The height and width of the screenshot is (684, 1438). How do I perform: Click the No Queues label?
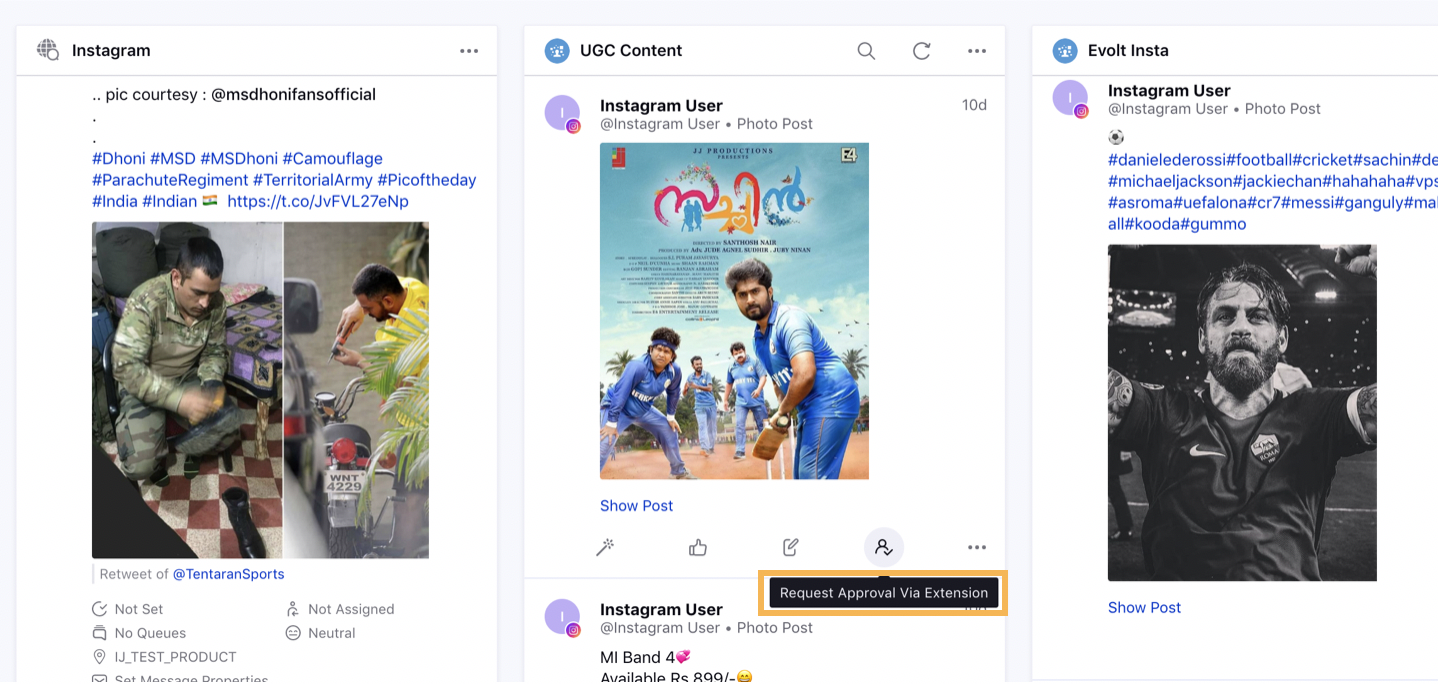tap(150, 633)
